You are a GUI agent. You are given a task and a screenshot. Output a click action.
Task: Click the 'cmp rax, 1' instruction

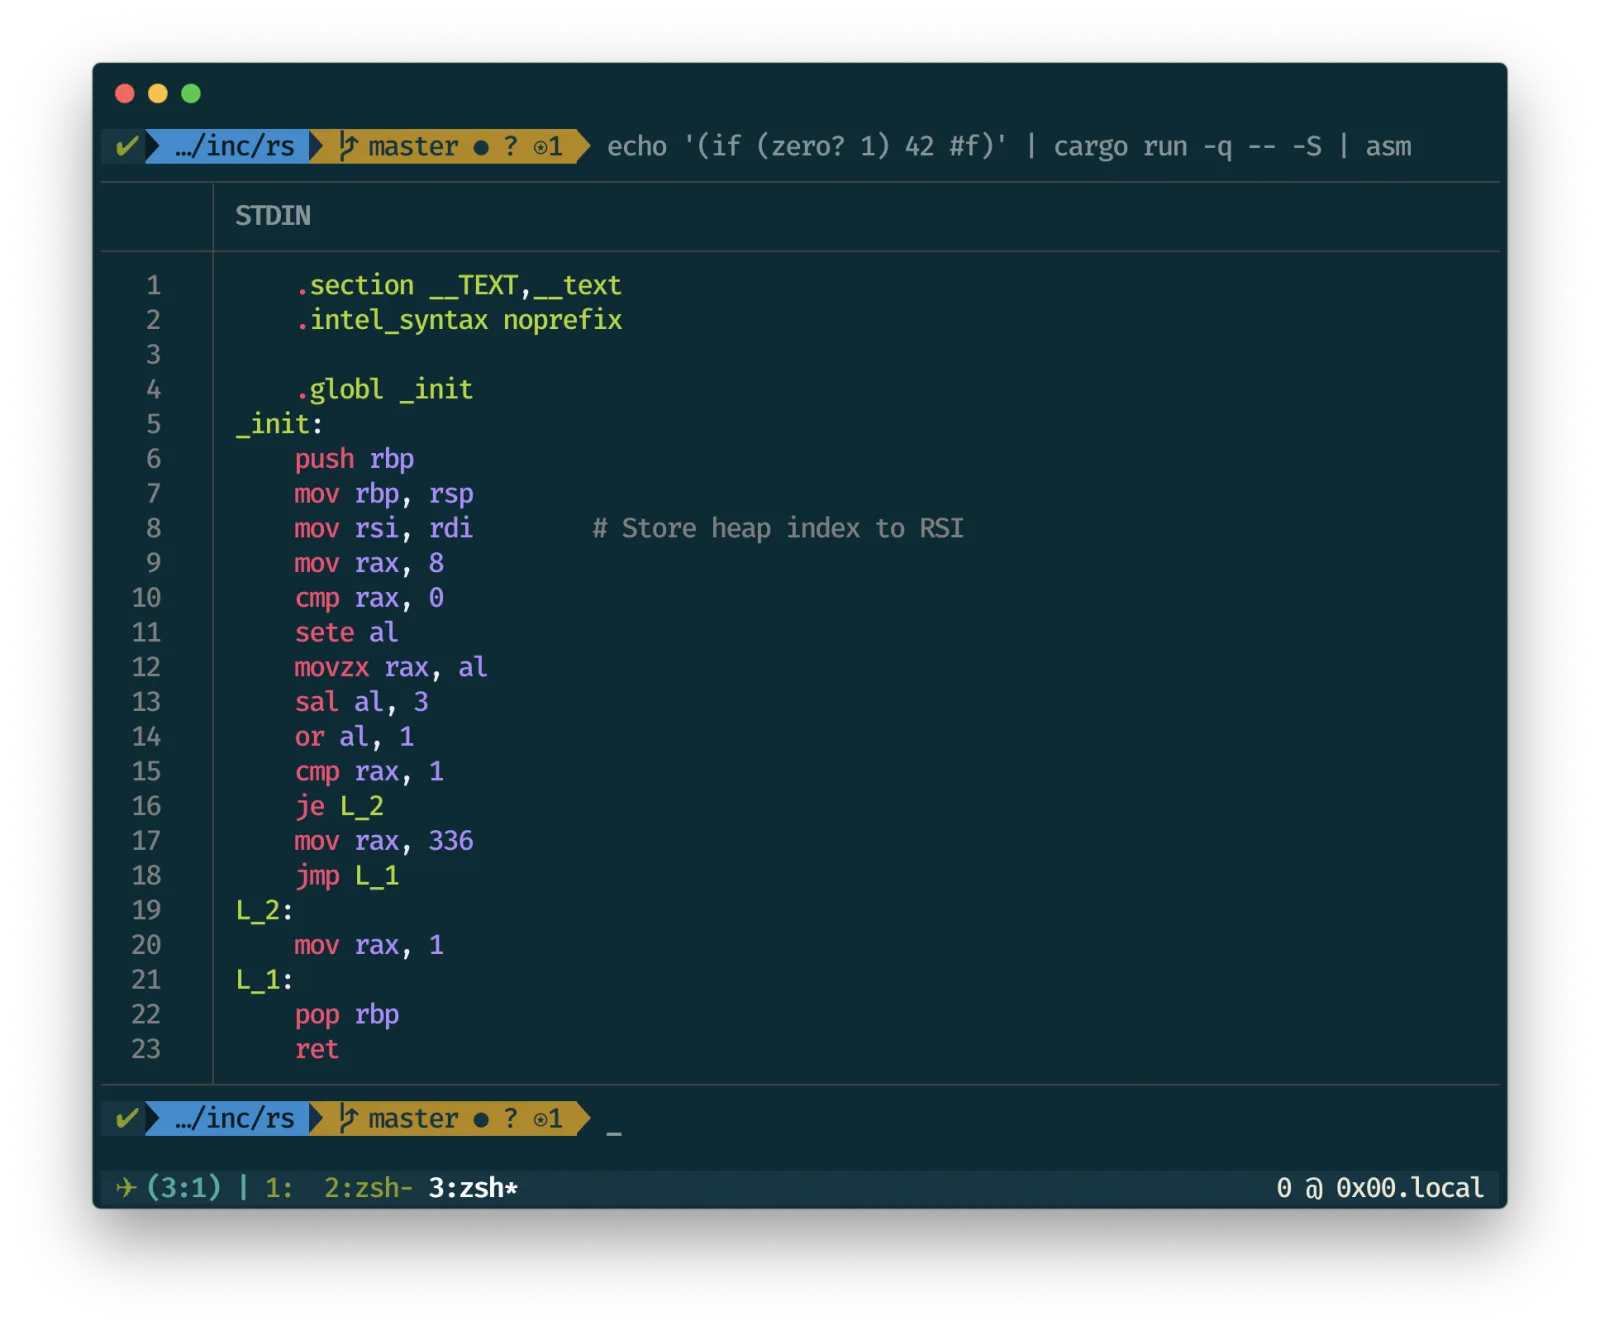pyautogui.click(x=369, y=771)
